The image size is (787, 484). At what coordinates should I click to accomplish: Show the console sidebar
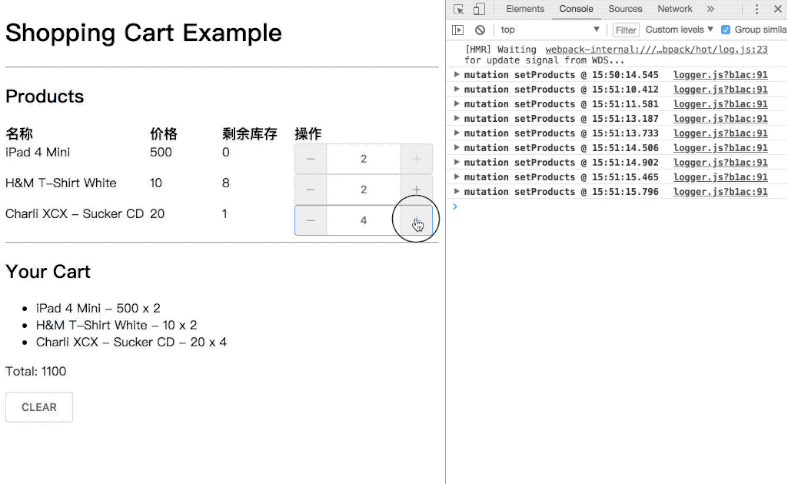click(458, 30)
